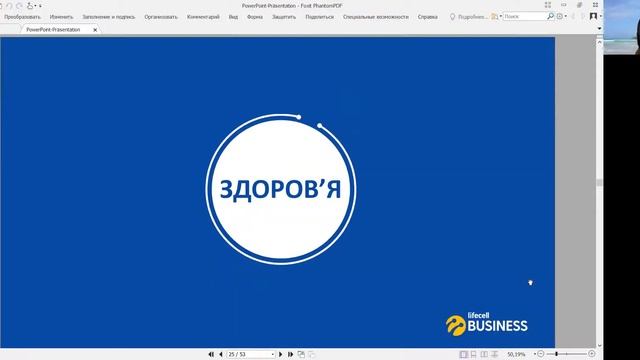Click the zoom percentage 50,19% value

(516, 354)
